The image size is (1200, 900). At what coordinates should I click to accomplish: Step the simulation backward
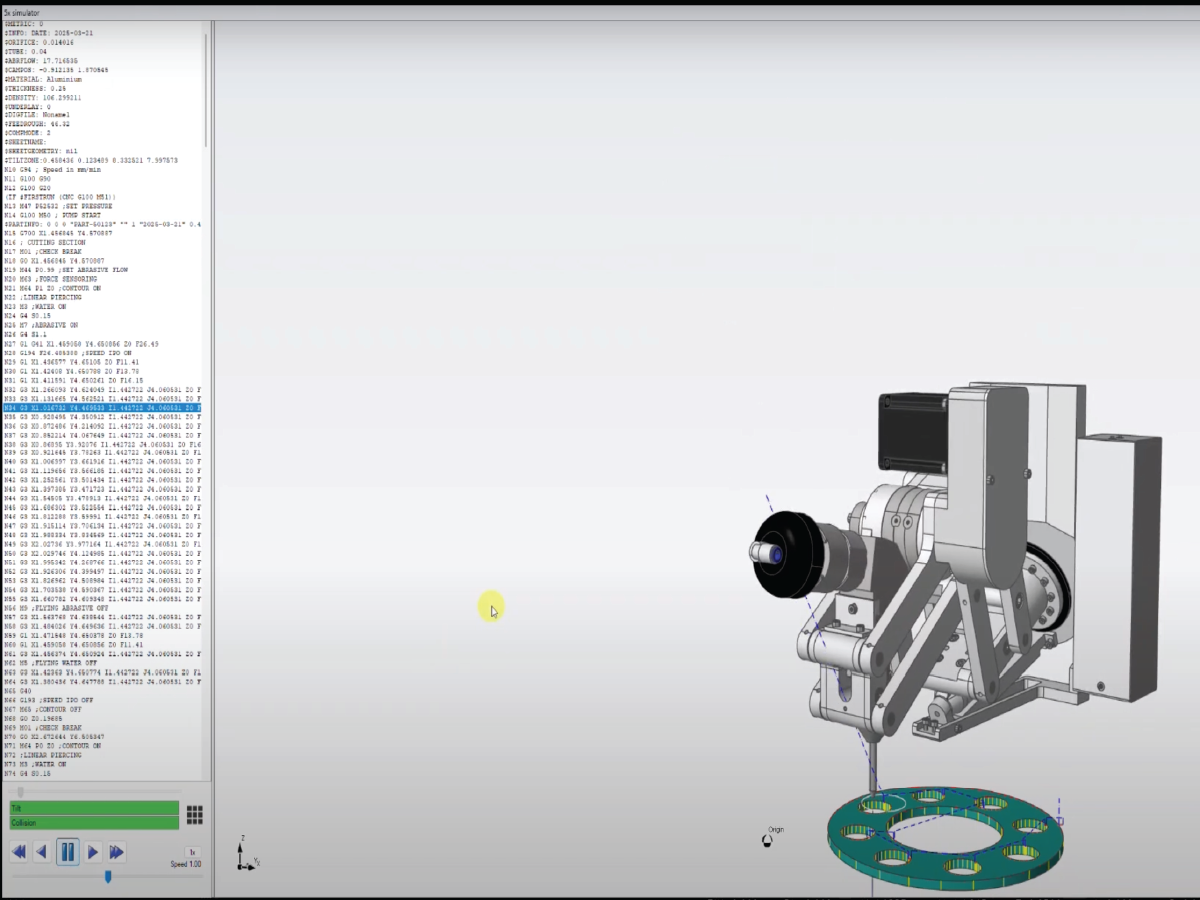[x=41, y=852]
